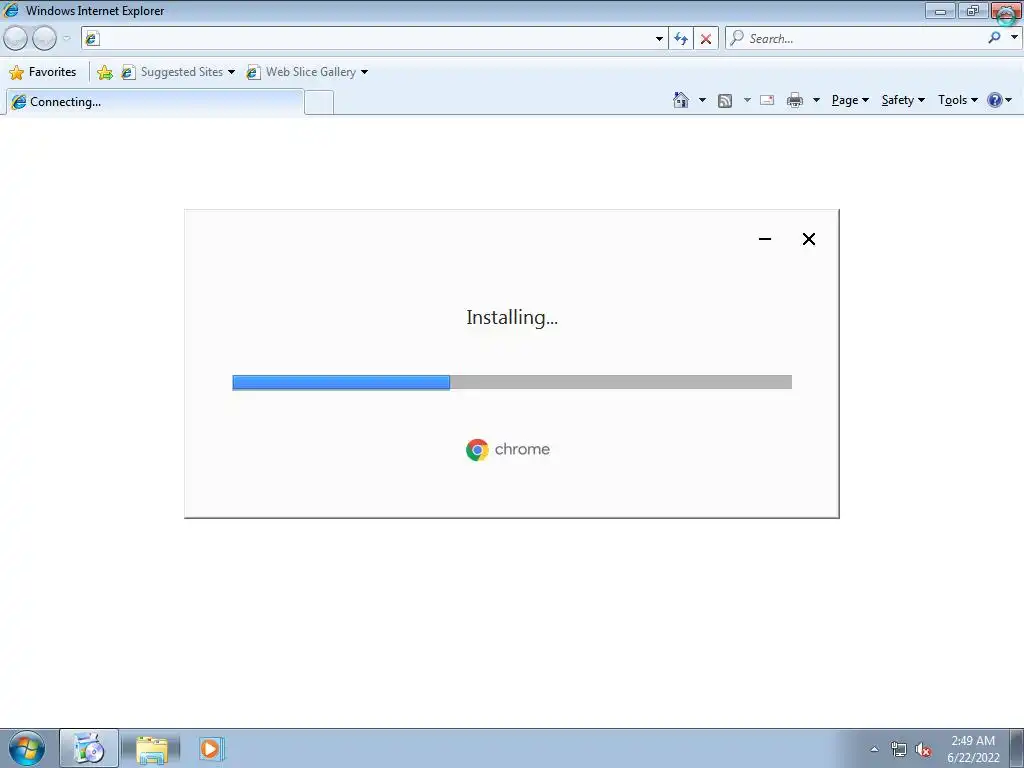This screenshot has height=768, width=1024.
Task: Click the search magnifier button
Action: pyautogui.click(x=994, y=38)
